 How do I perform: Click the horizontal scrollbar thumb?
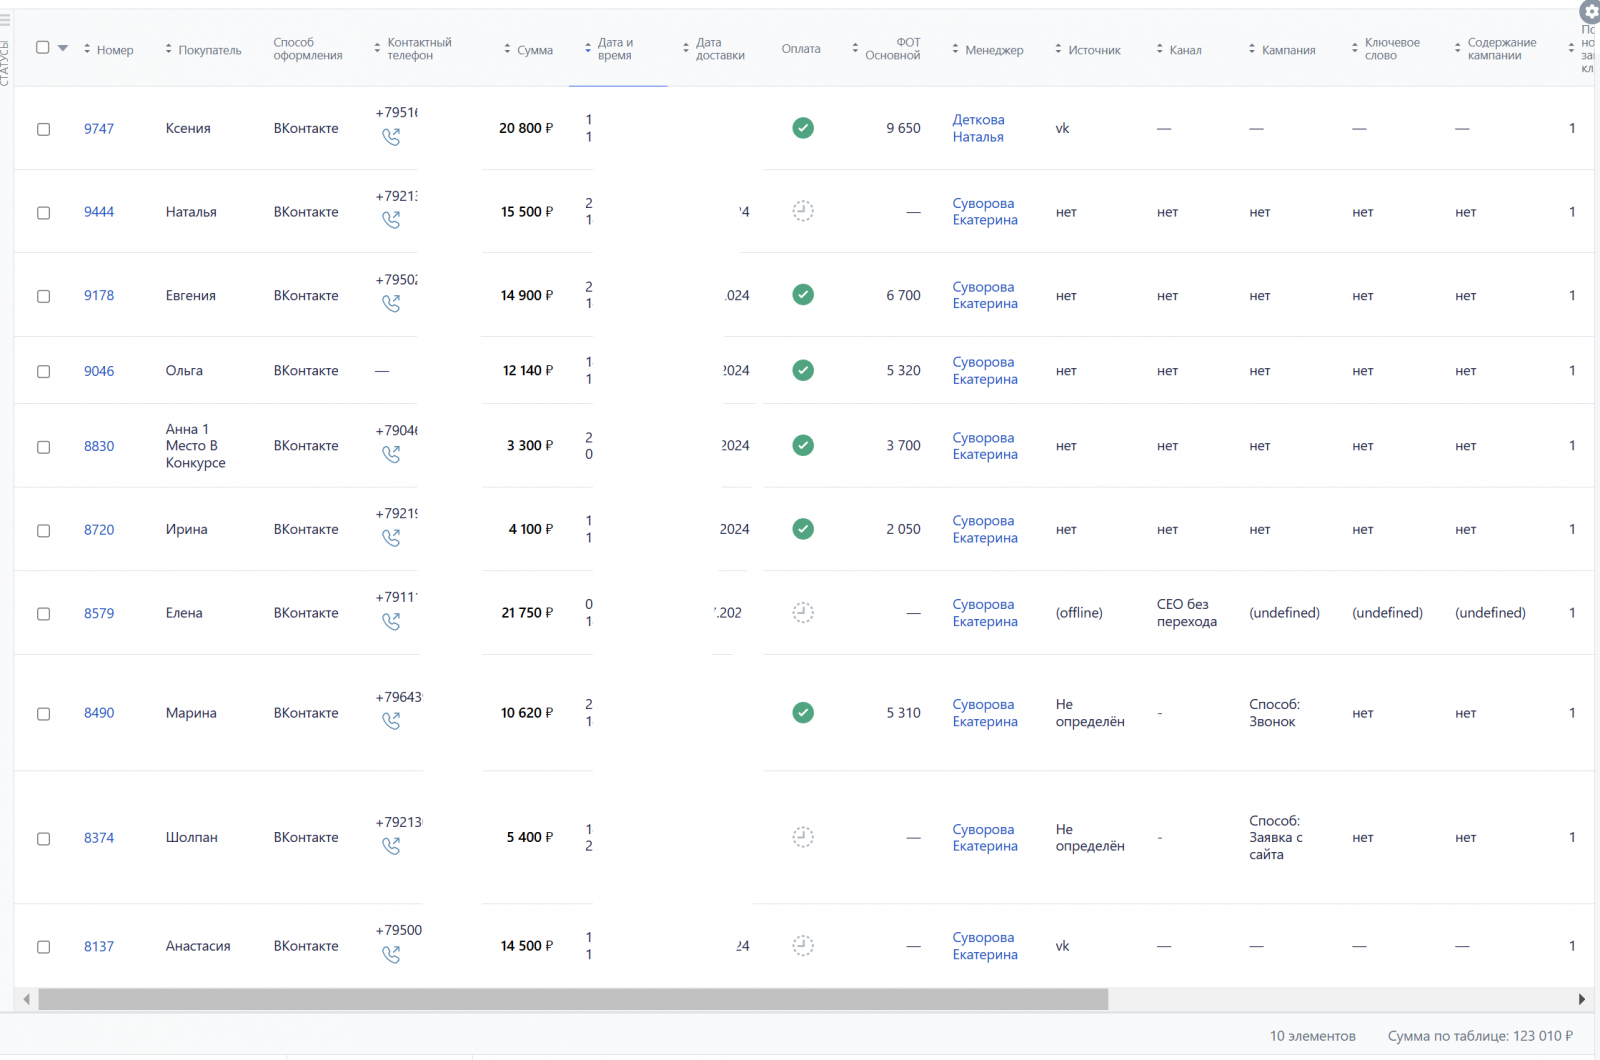click(572, 999)
